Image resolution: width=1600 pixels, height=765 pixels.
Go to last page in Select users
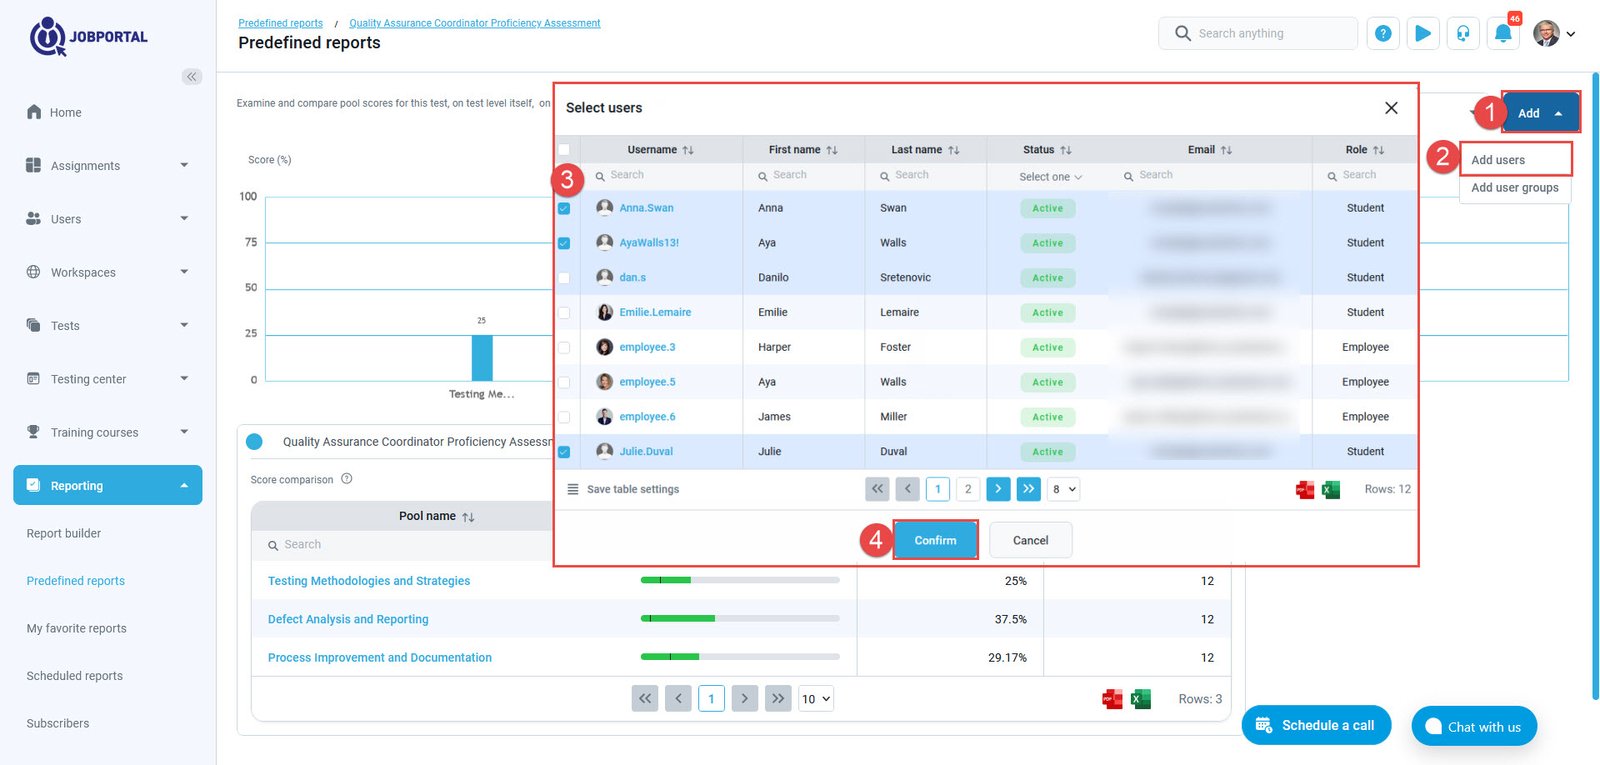click(x=1028, y=489)
